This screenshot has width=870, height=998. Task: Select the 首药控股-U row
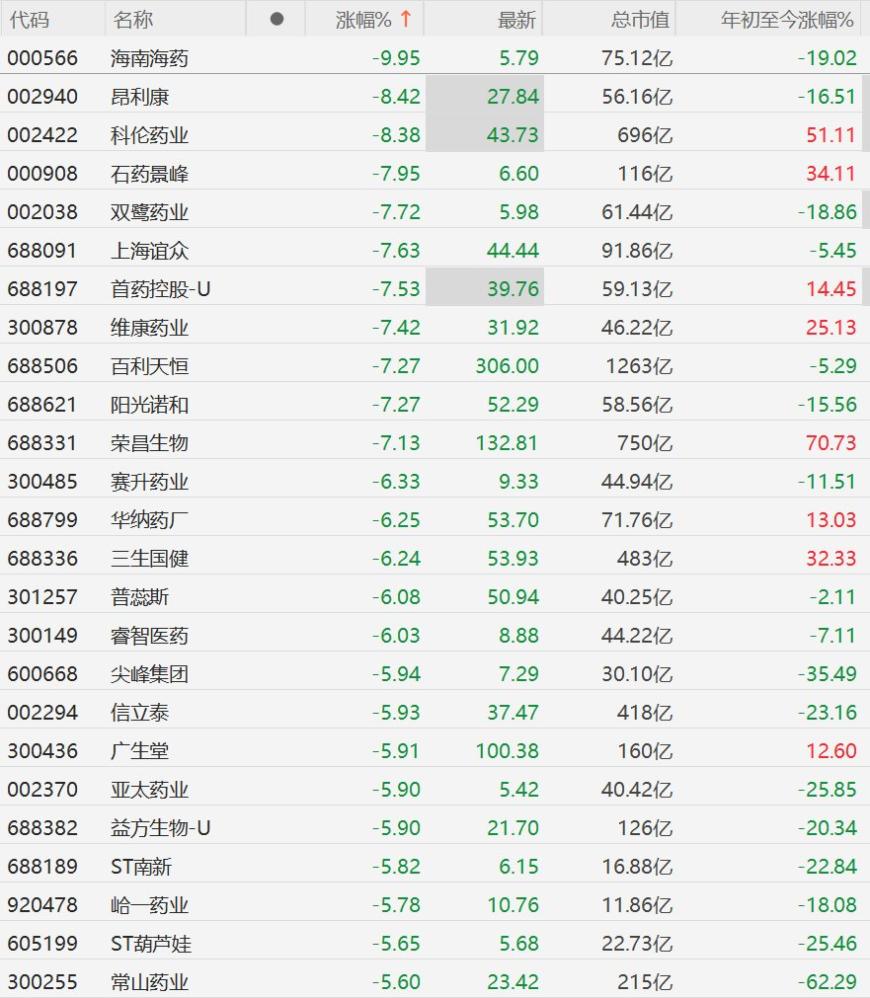pyautogui.click(x=435, y=289)
